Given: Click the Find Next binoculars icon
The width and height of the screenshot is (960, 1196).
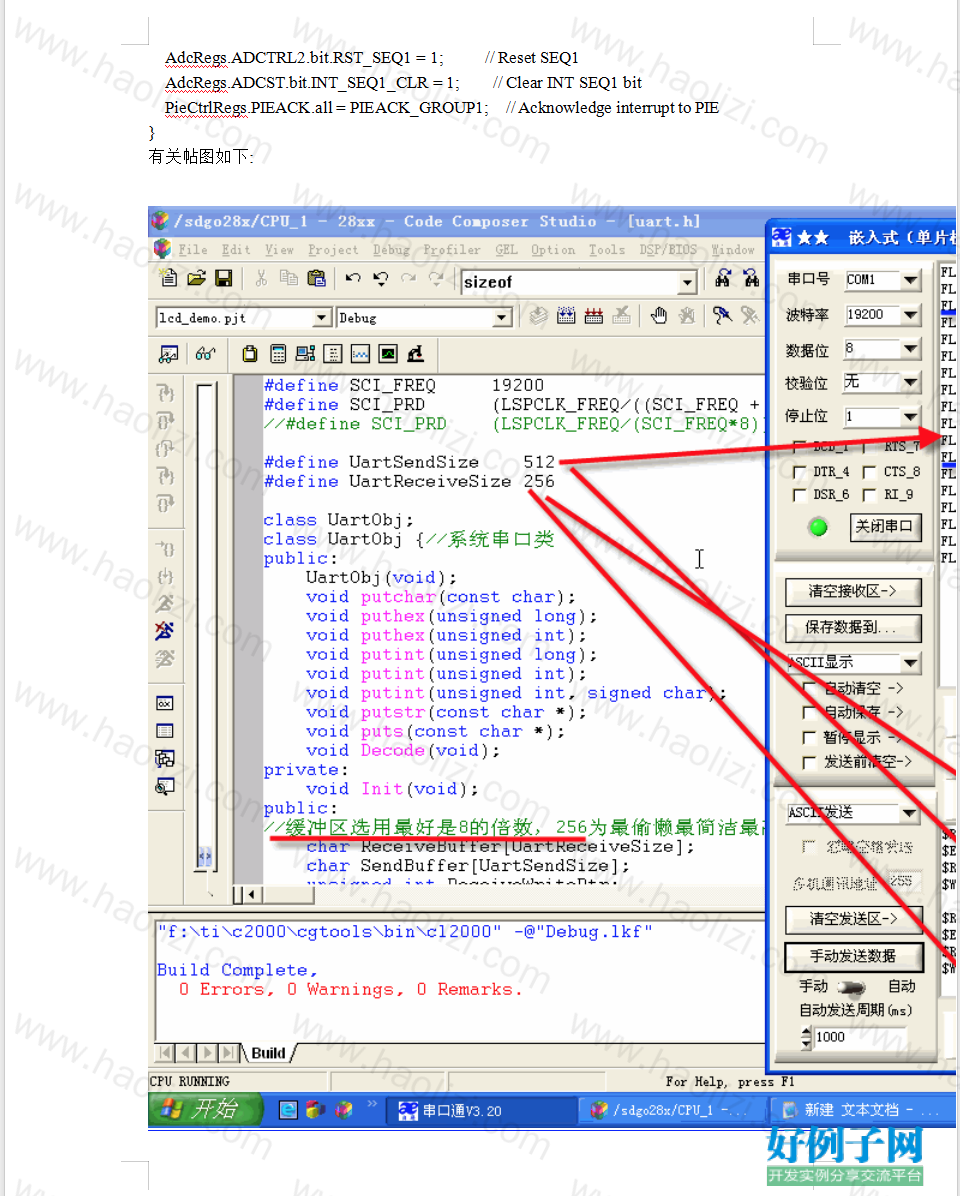Looking at the screenshot, I should [x=723, y=278].
